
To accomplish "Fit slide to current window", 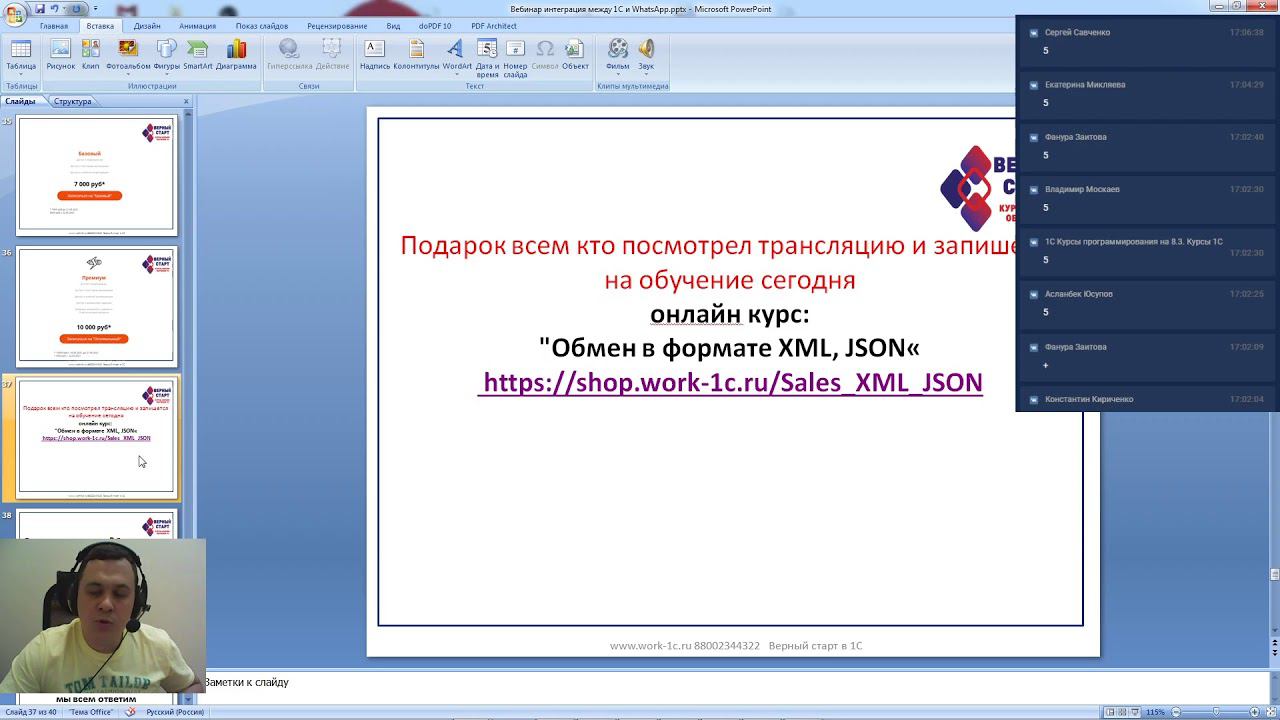I will click(x=1270, y=712).
